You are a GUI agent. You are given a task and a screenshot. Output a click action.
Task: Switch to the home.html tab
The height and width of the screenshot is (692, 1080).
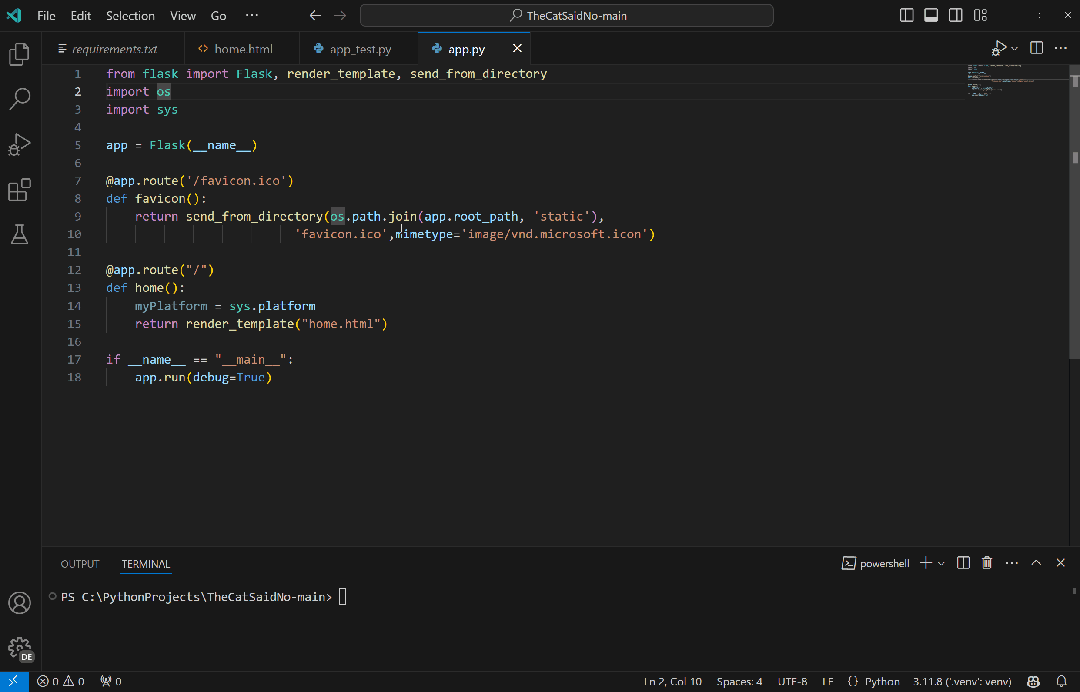(241, 47)
